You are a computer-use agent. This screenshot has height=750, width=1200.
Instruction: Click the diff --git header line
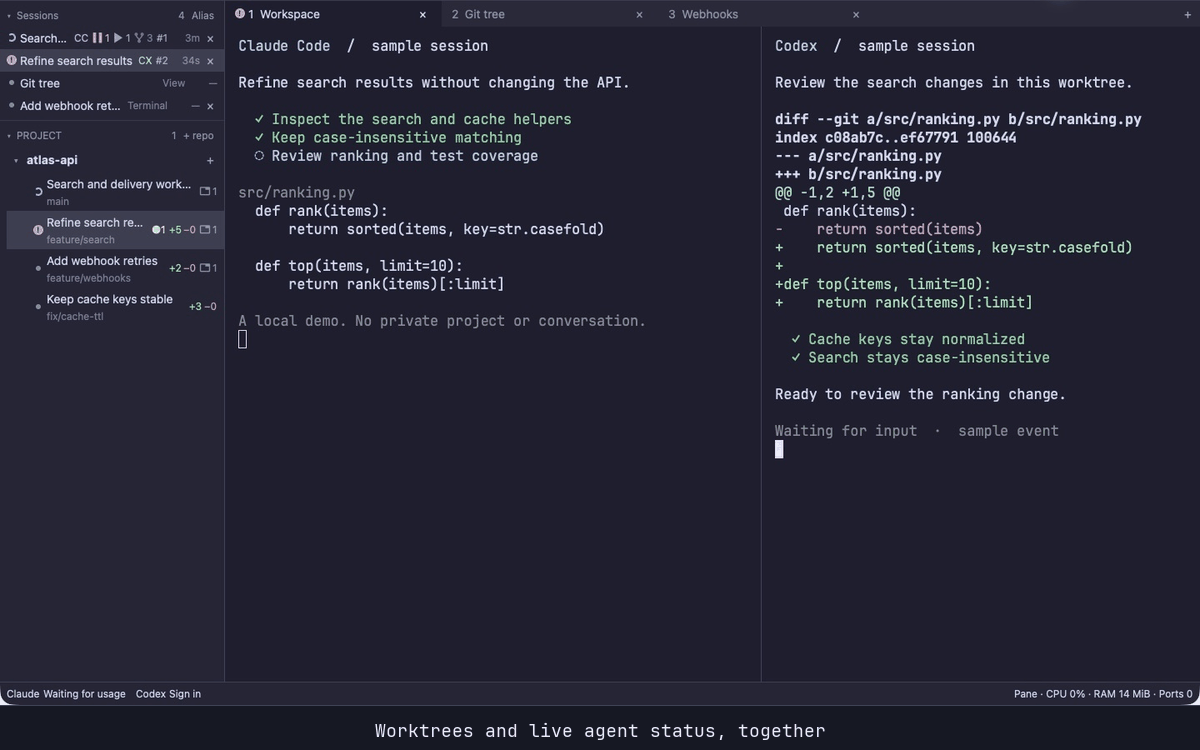click(x=958, y=119)
